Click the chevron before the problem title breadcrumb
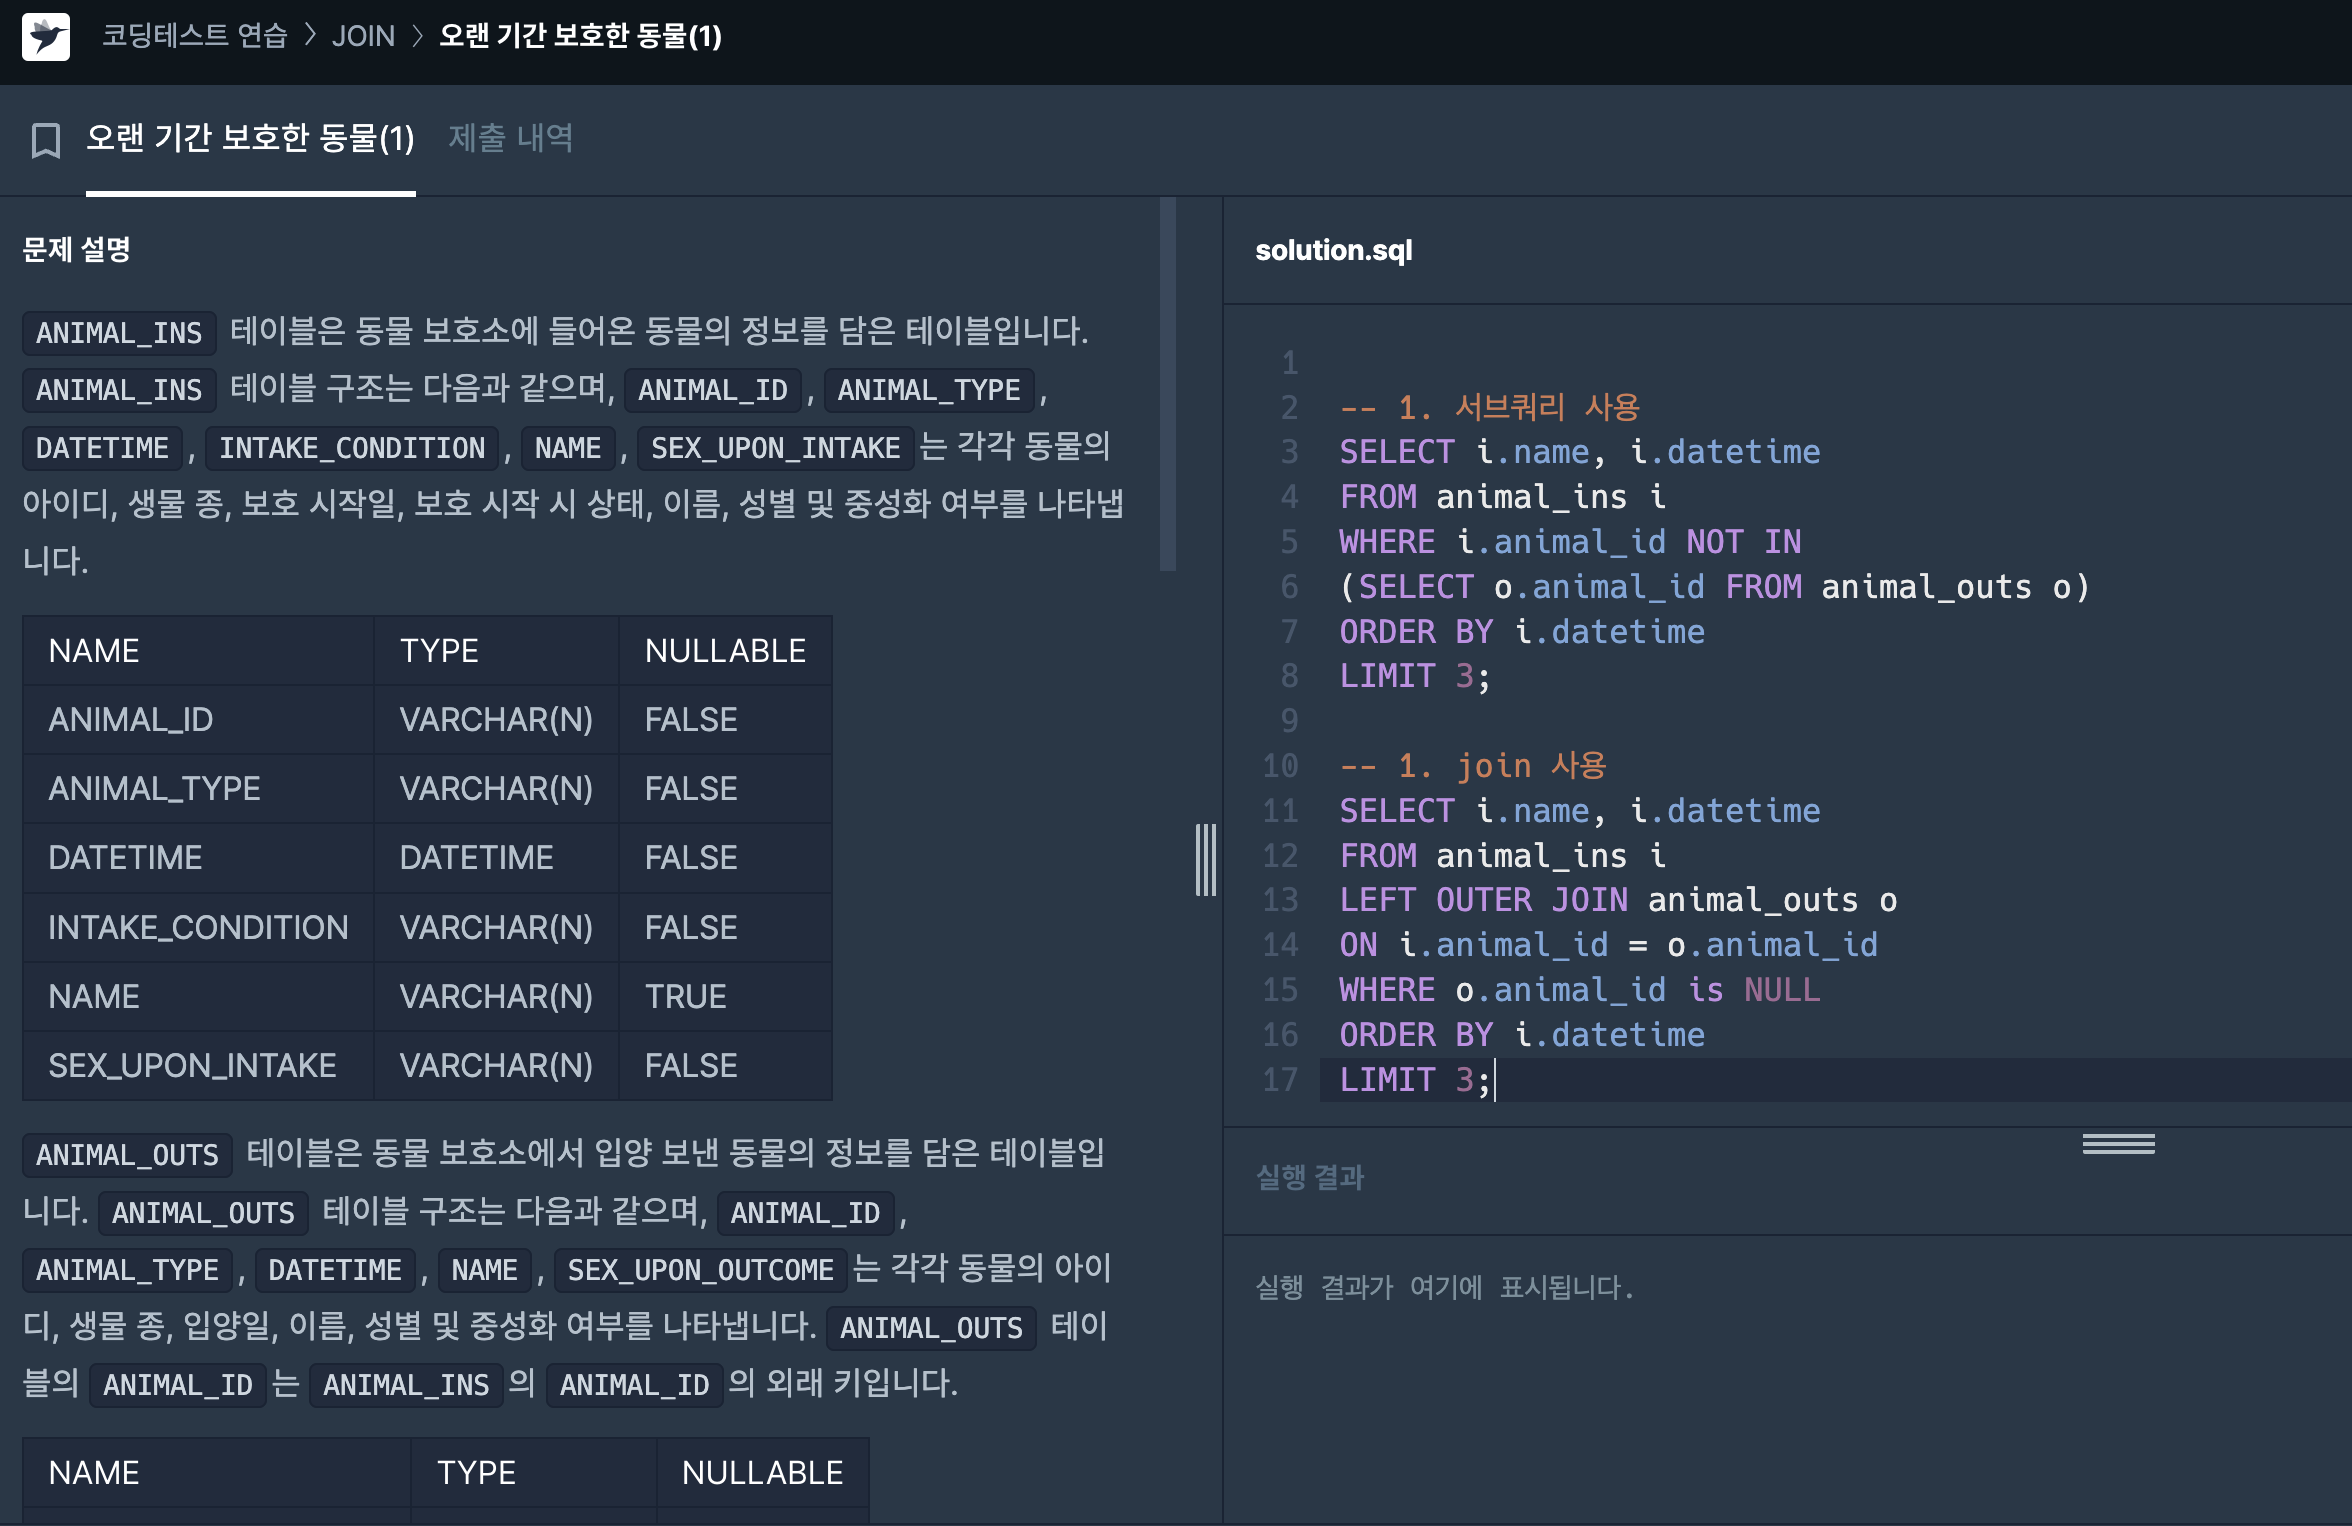Screen dimensions: 2352x1526 coord(418,36)
